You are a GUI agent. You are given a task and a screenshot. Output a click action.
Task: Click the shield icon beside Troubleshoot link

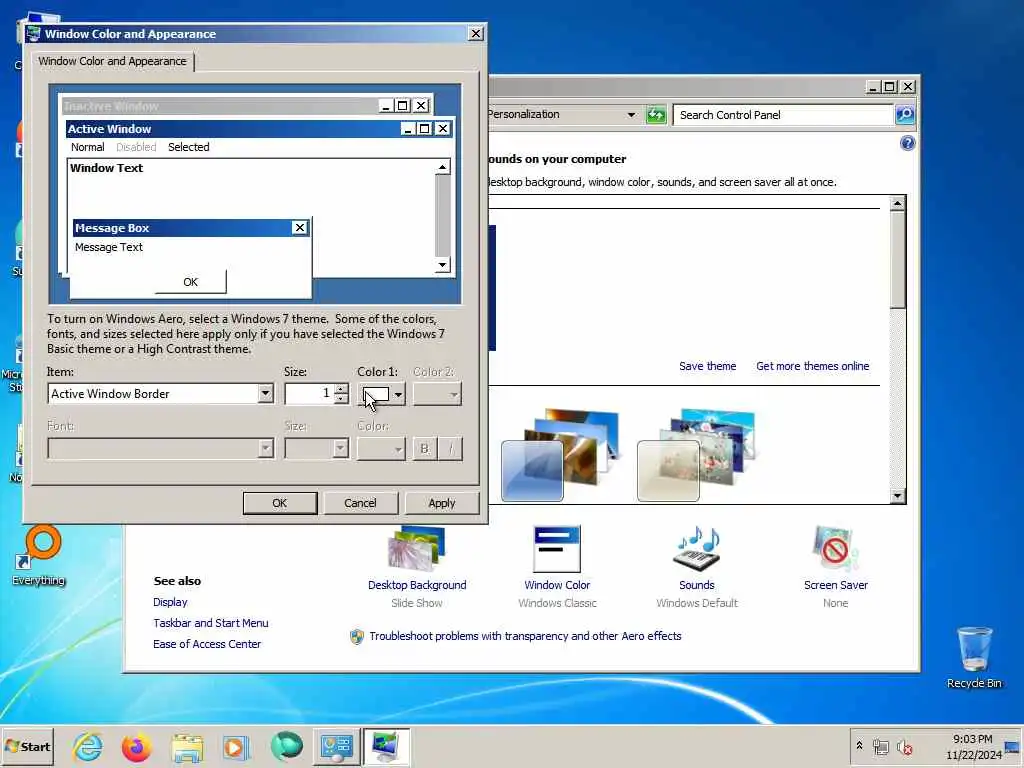(357, 636)
